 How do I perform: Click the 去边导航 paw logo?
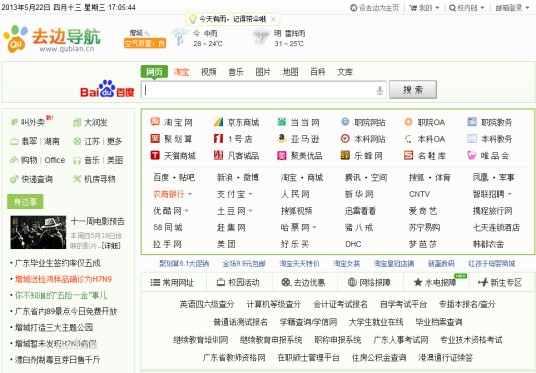coord(15,38)
